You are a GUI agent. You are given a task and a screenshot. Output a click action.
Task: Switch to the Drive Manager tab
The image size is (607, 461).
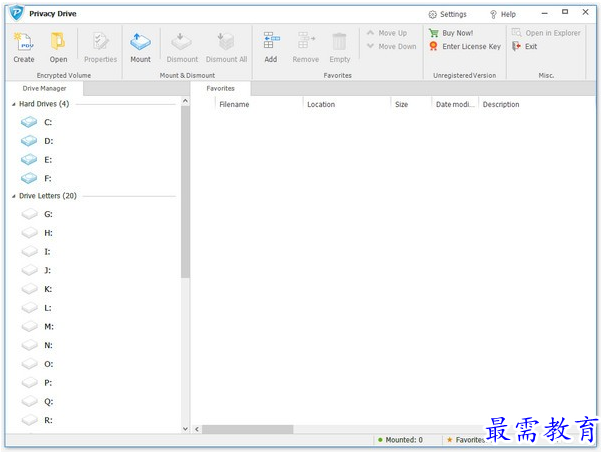[45, 88]
